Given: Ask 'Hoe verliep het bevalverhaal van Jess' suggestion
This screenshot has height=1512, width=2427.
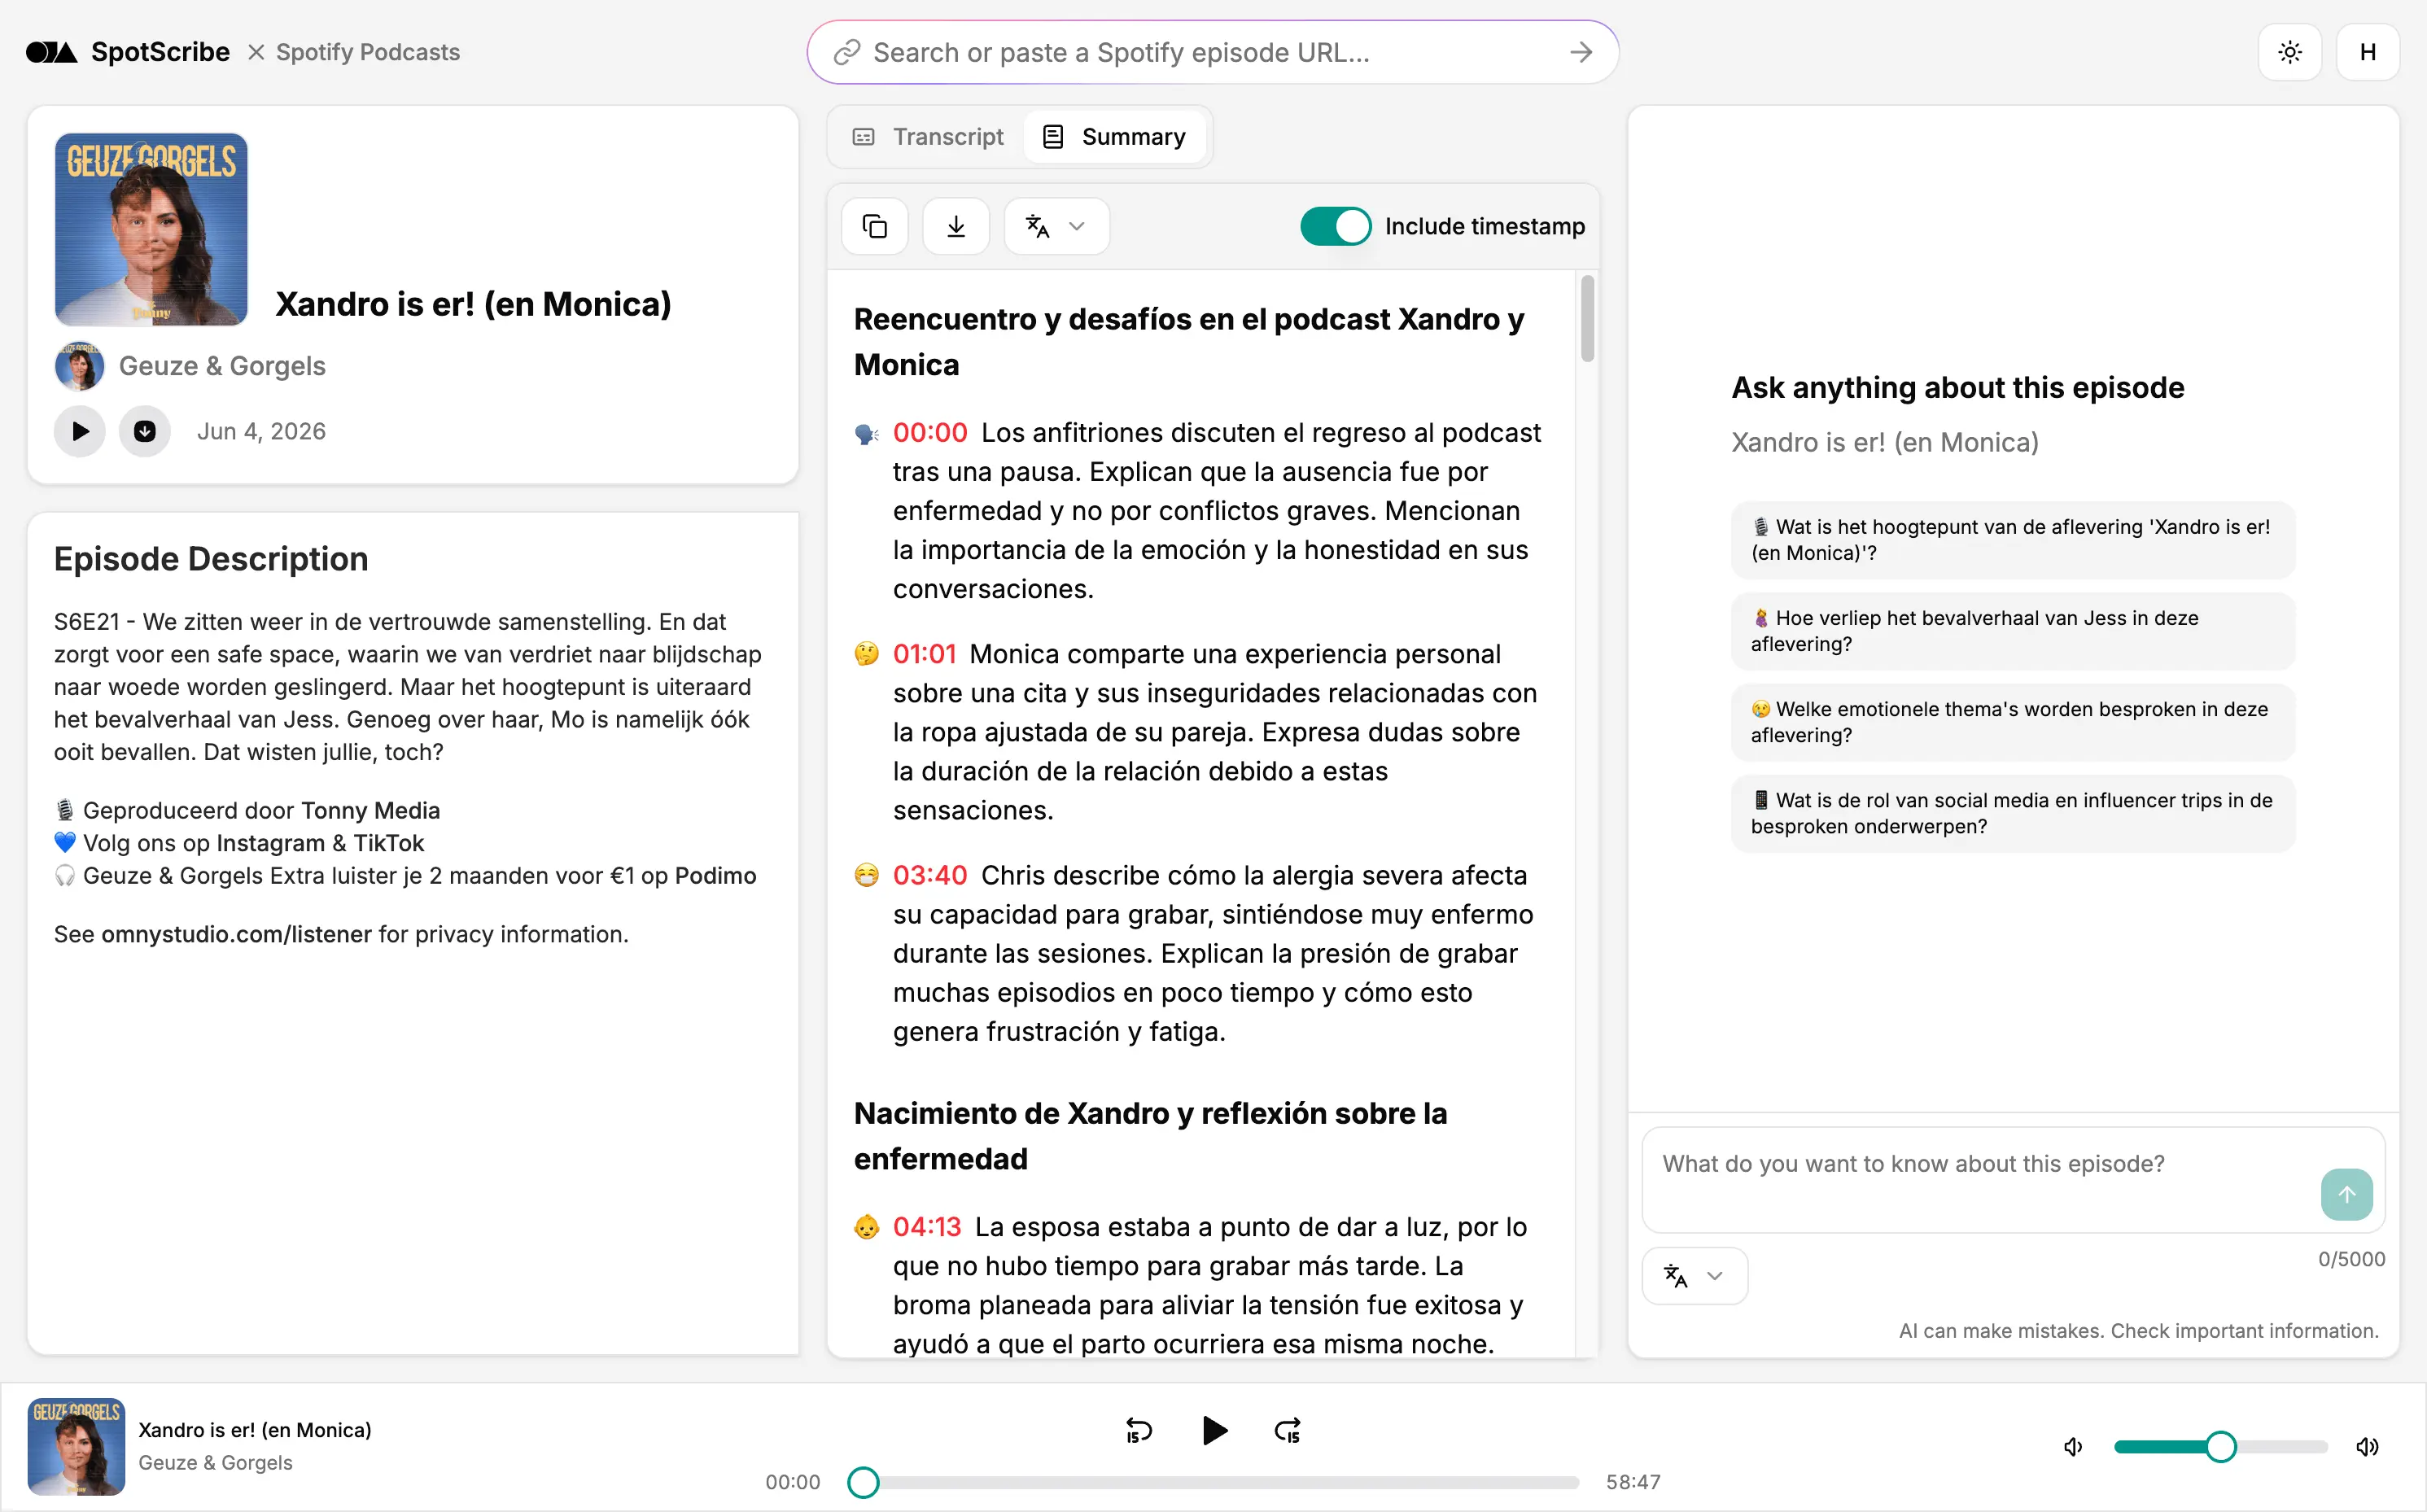Looking at the screenshot, I should 2013,631.
